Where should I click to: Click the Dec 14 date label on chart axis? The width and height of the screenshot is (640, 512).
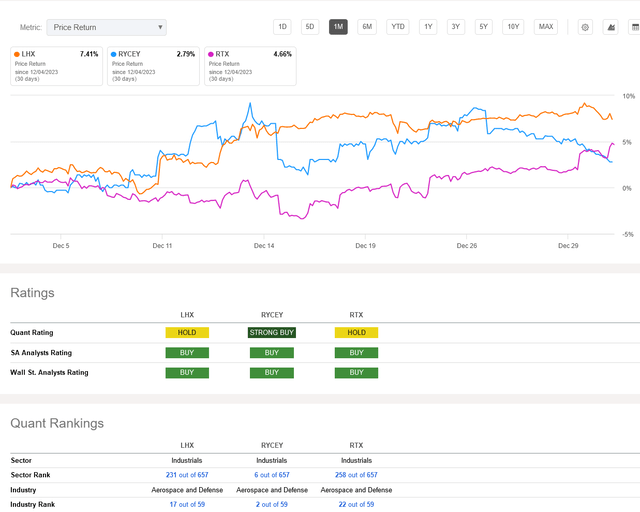click(264, 245)
